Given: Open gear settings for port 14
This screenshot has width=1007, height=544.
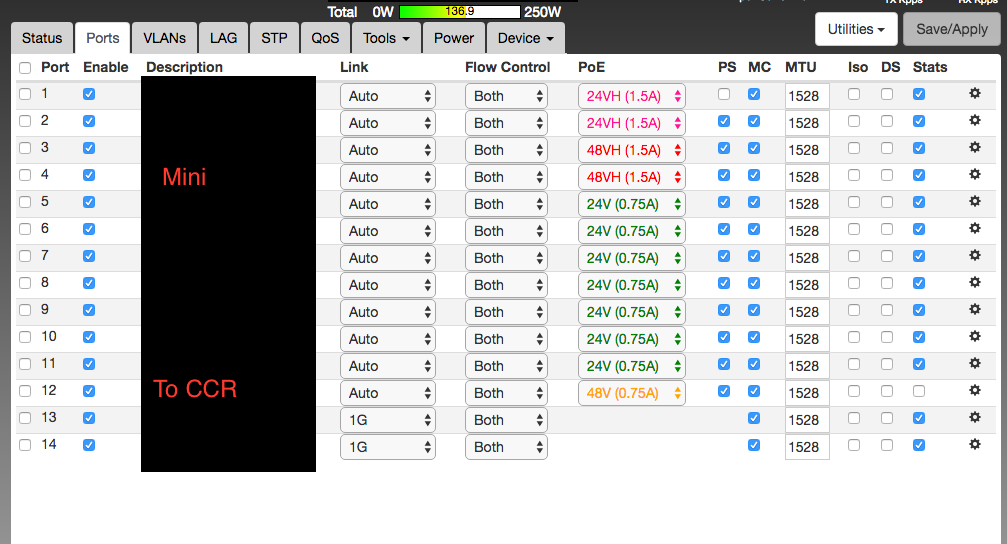Looking at the screenshot, I should coord(975,445).
